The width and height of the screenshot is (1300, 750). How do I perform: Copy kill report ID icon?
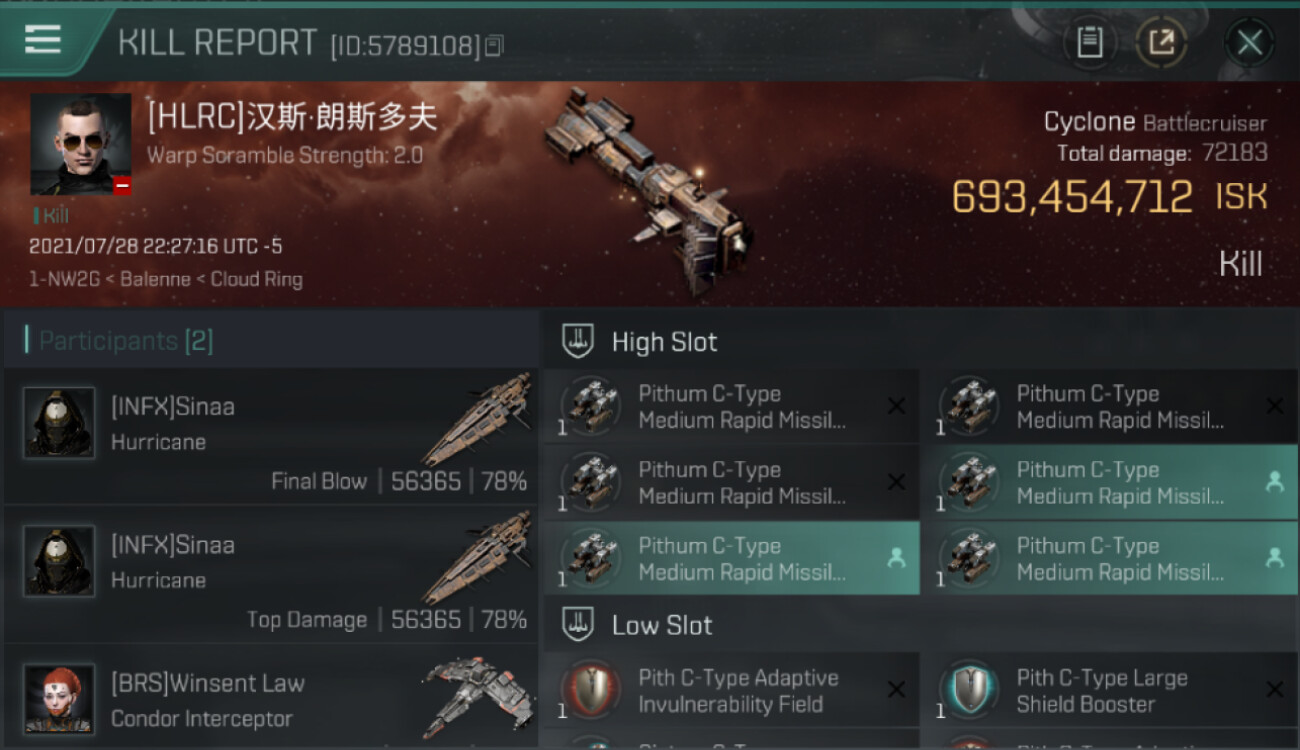494,46
